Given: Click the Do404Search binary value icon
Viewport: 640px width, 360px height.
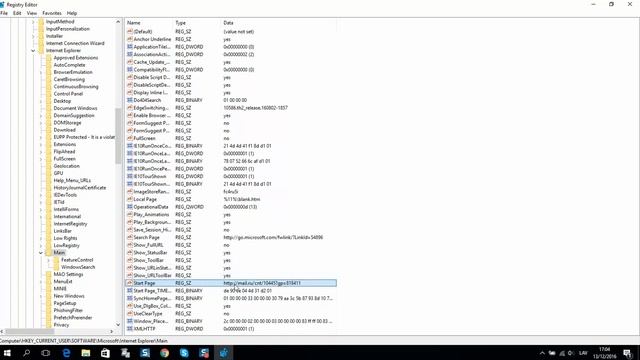Looking at the screenshot, I should [x=130, y=100].
